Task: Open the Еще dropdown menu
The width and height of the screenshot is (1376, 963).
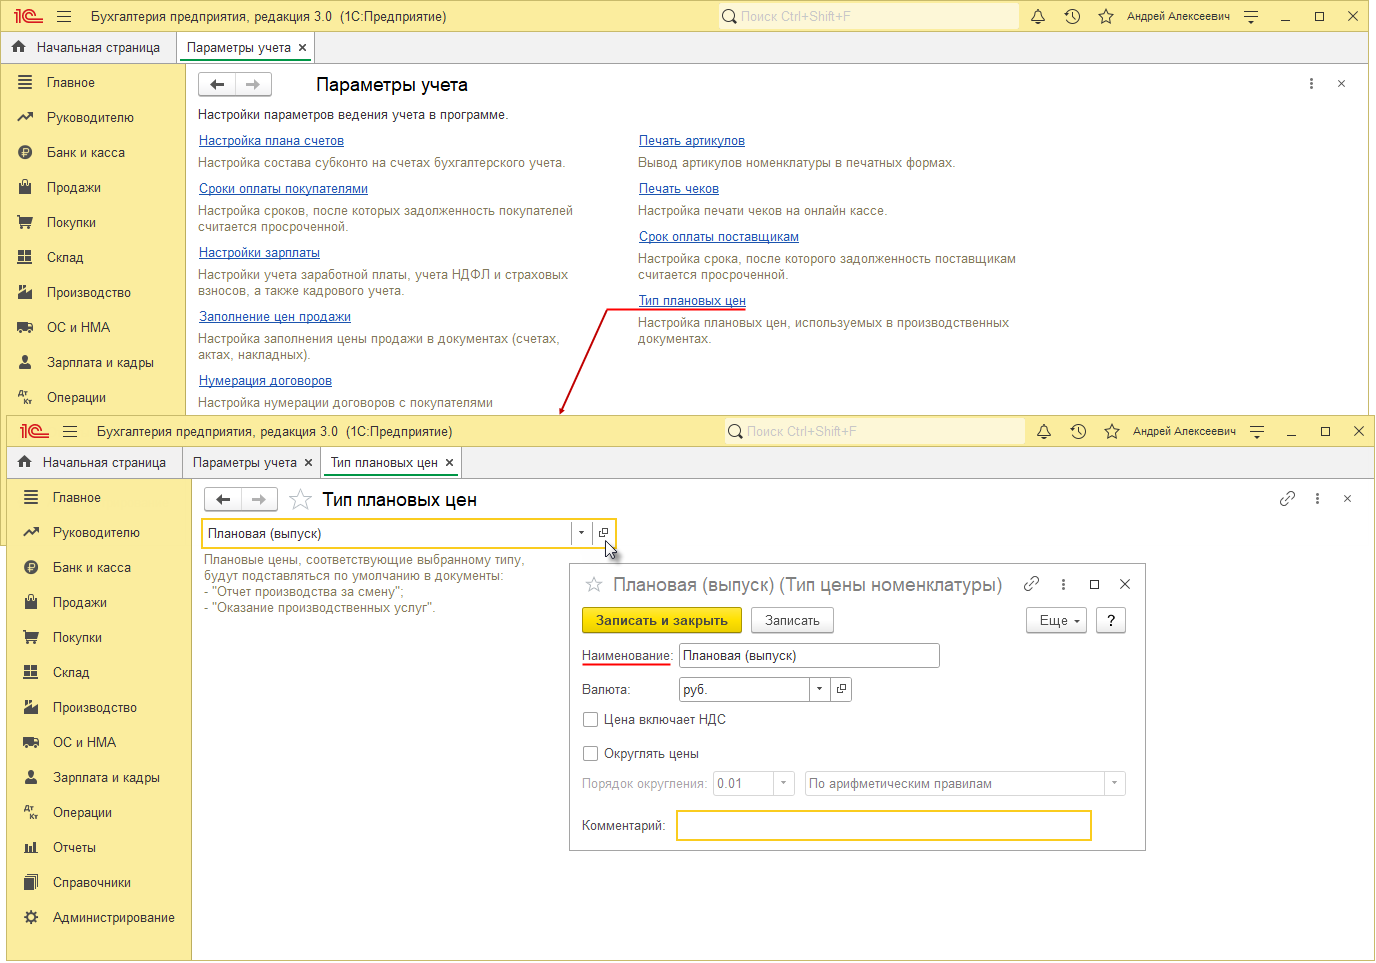Action: (1056, 620)
